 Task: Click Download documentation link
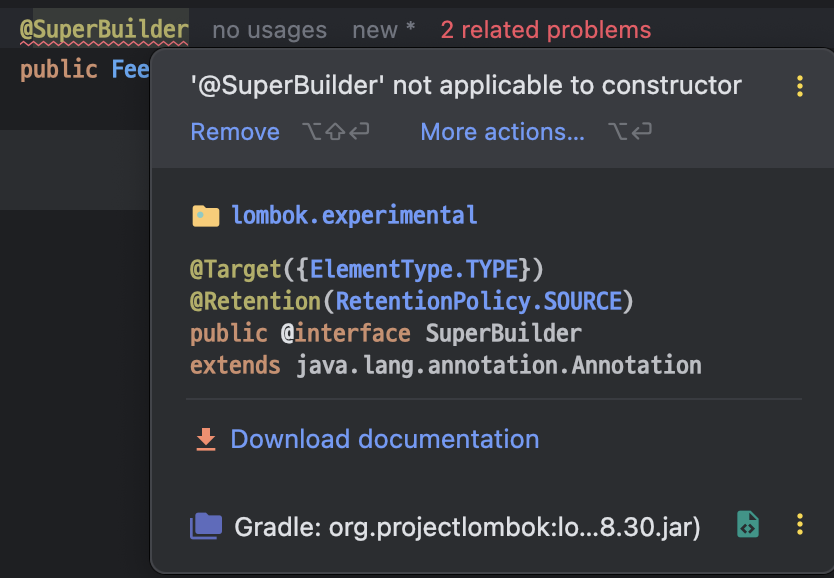tap(385, 440)
